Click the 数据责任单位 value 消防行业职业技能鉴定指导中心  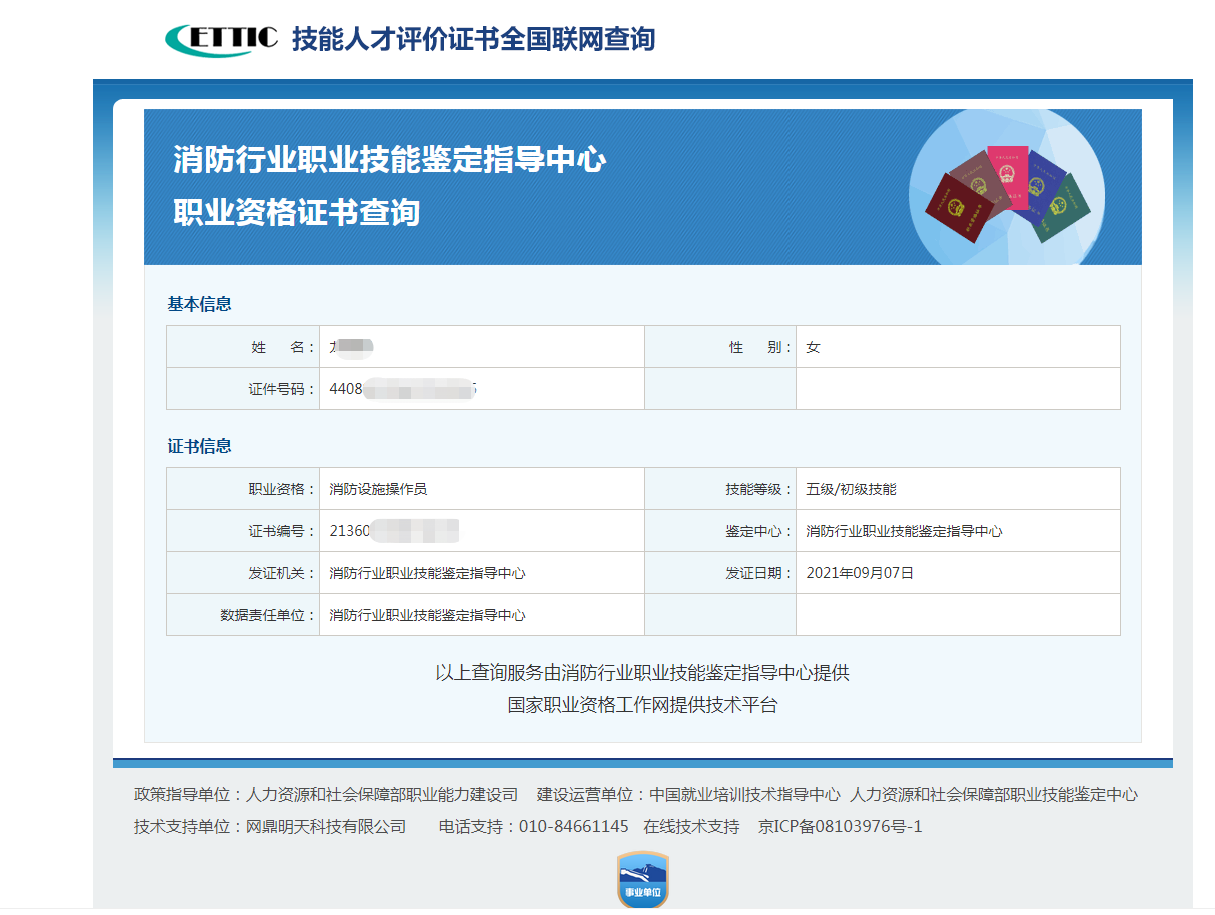pyautogui.click(x=427, y=615)
